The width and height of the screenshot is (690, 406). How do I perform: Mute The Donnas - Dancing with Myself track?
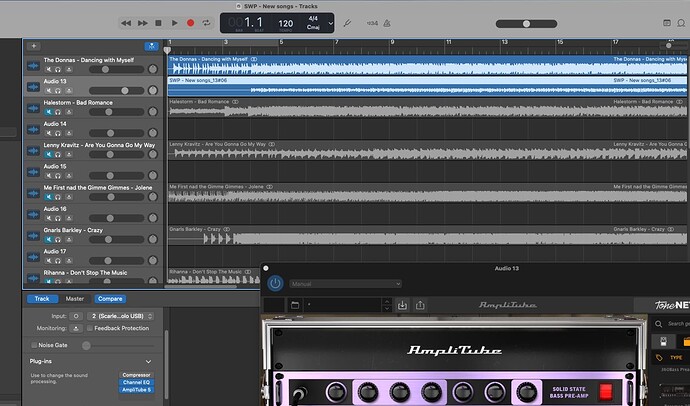(x=48, y=69)
